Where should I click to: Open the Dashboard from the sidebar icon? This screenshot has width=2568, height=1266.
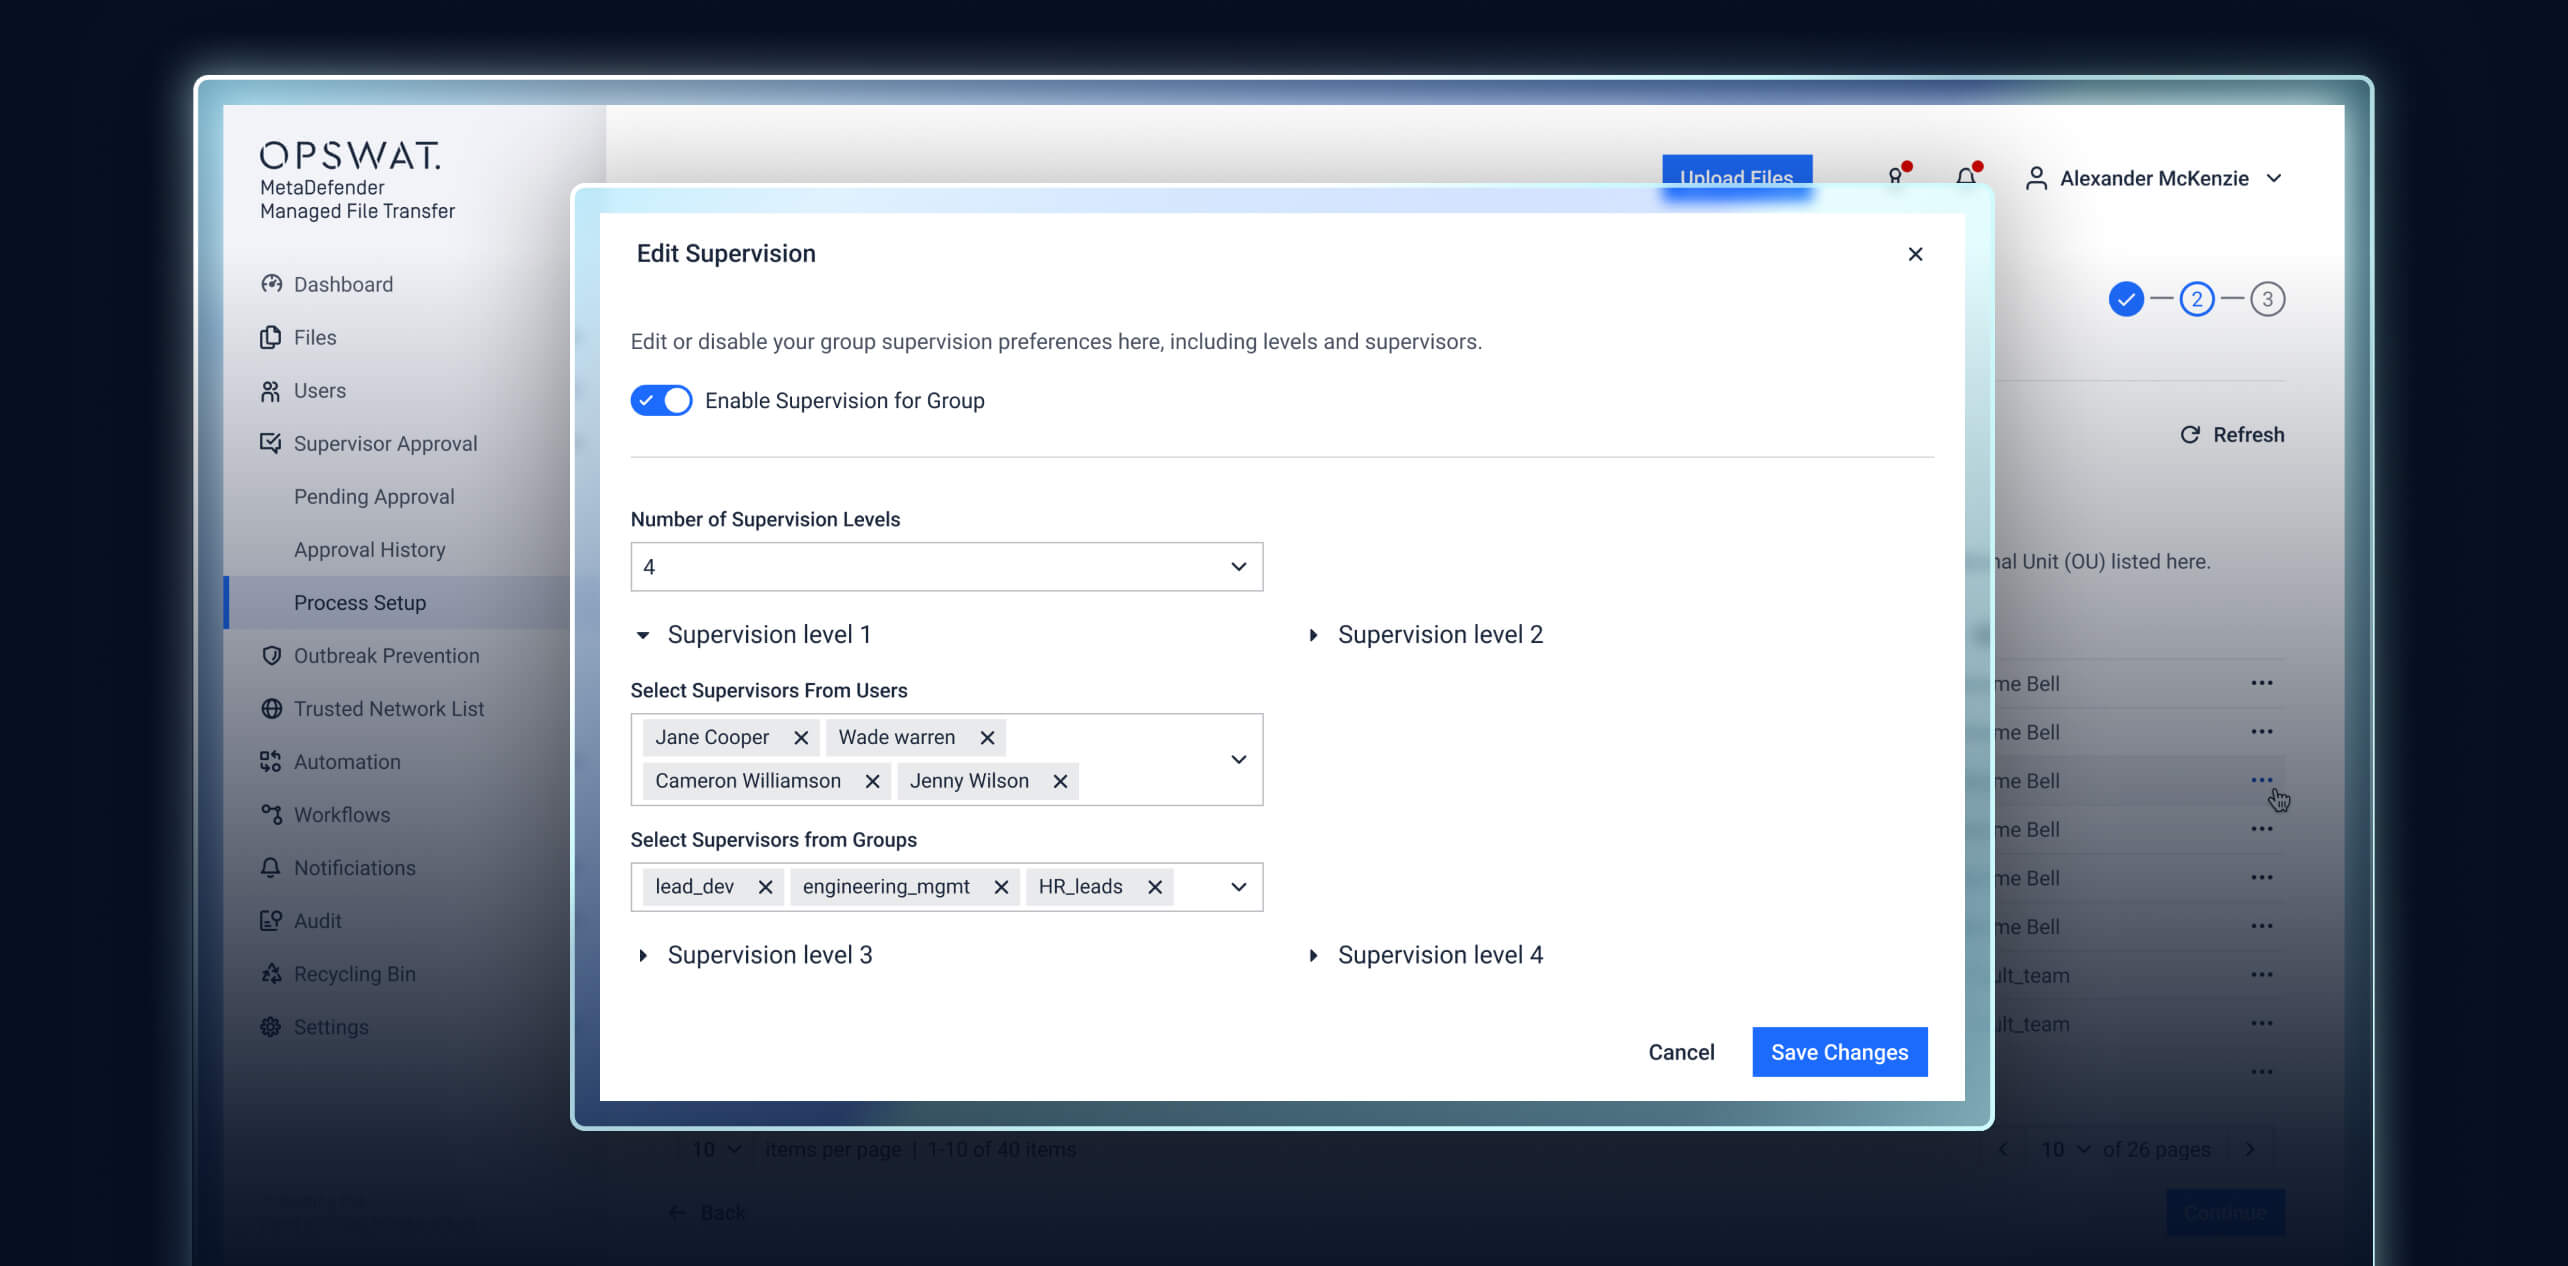[x=271, y=284]
